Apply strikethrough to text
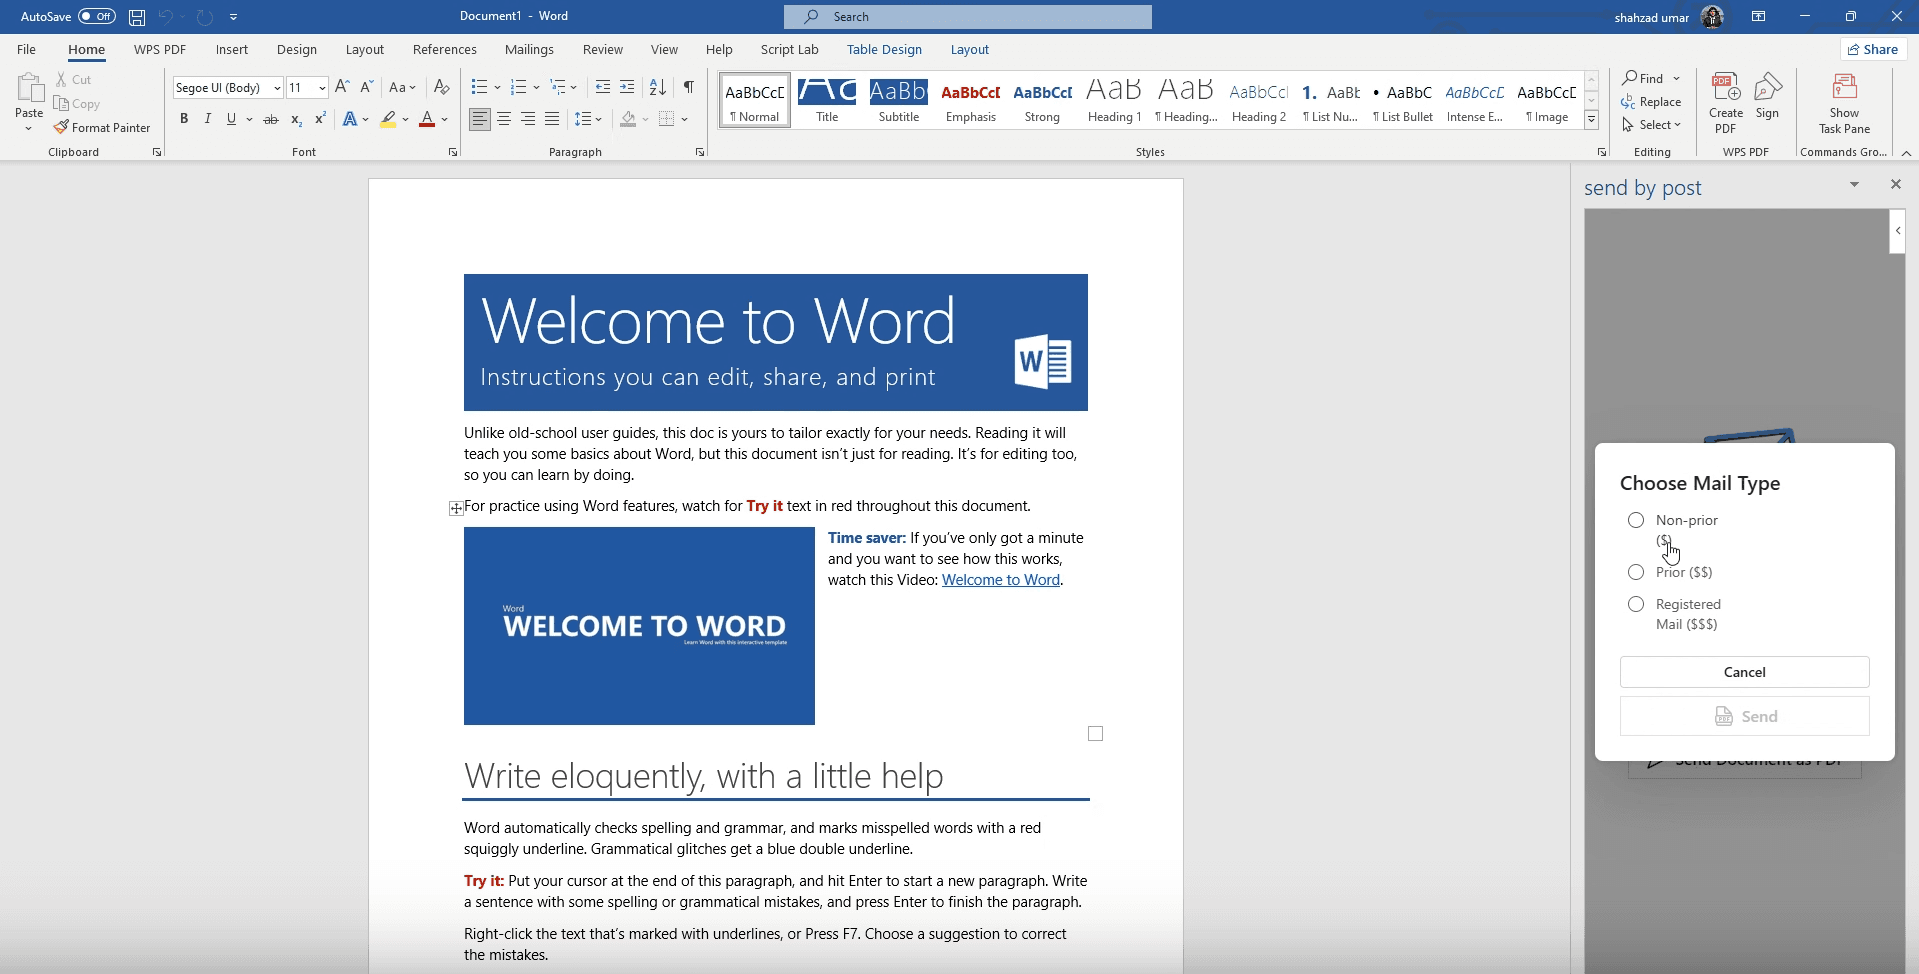 pyautogui.click(x=271, y=119)
